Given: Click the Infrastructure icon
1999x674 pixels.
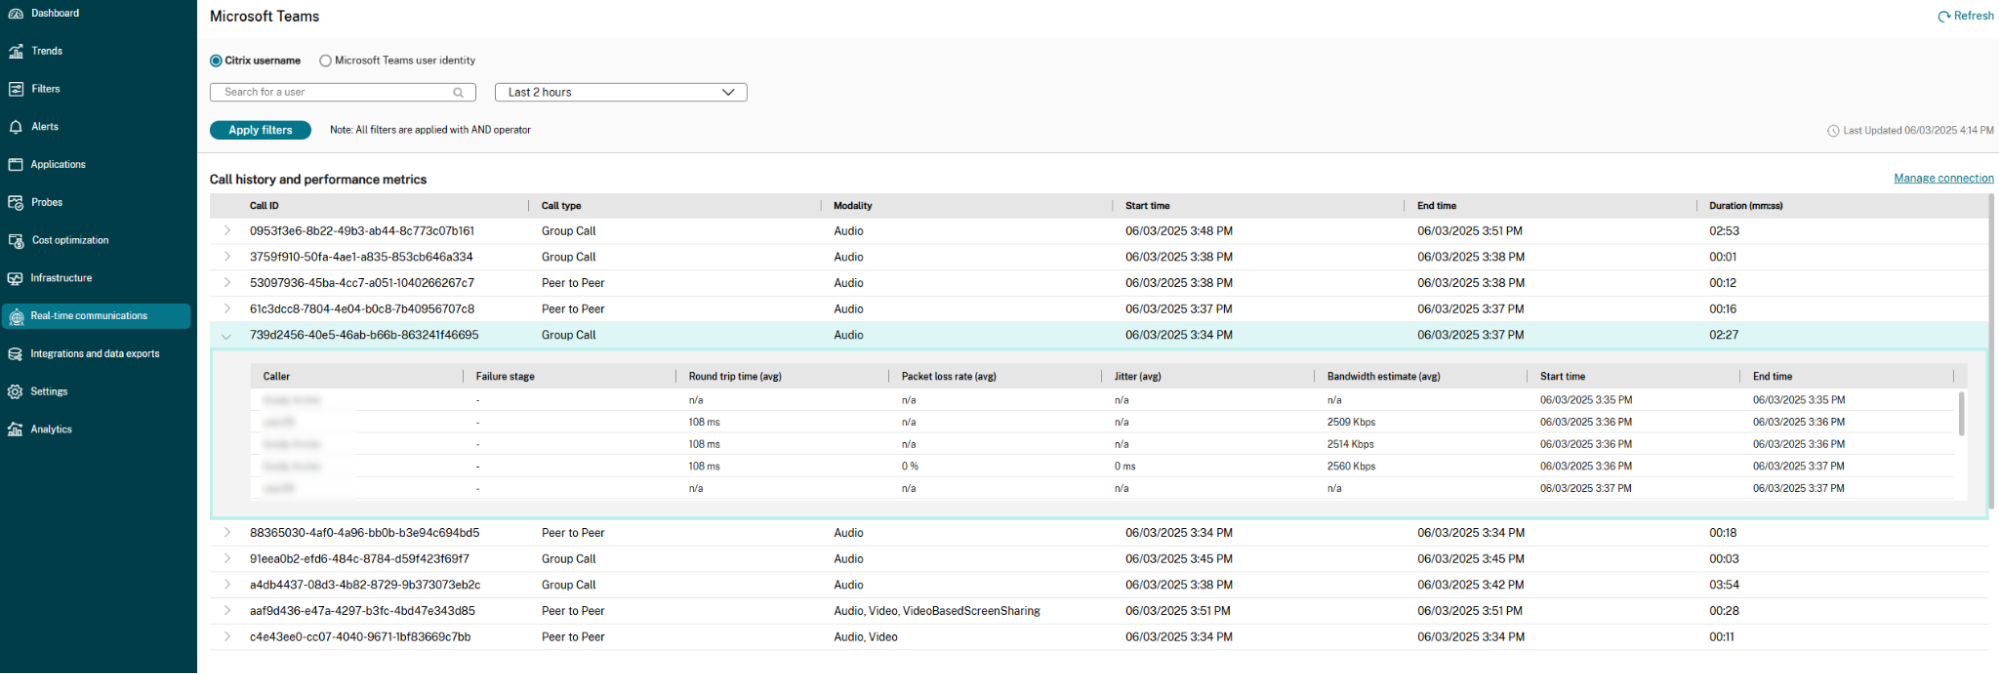Looking at the screenshot, I should click(x=16, y=279).
